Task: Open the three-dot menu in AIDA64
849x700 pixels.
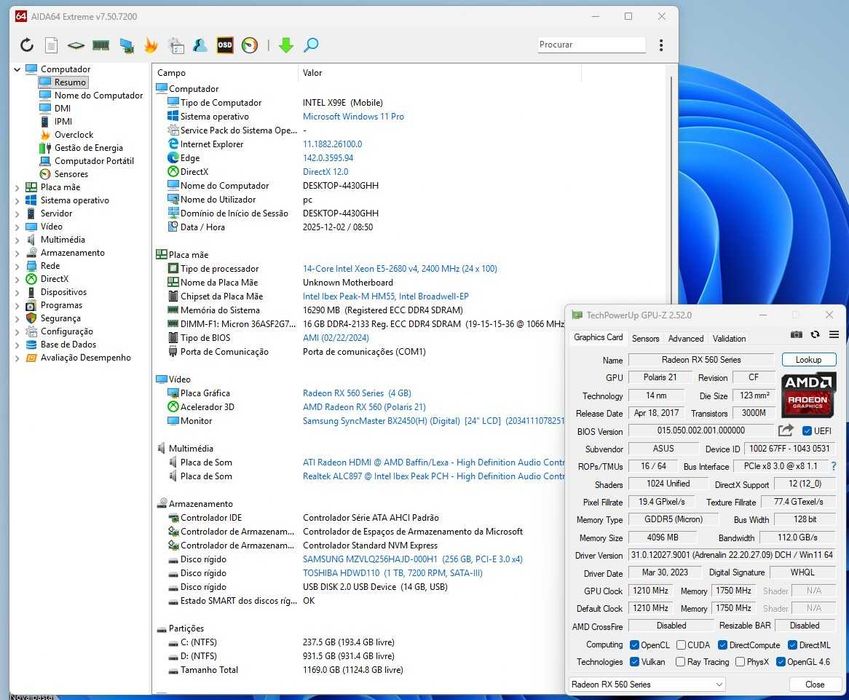Action: [661, 45]
